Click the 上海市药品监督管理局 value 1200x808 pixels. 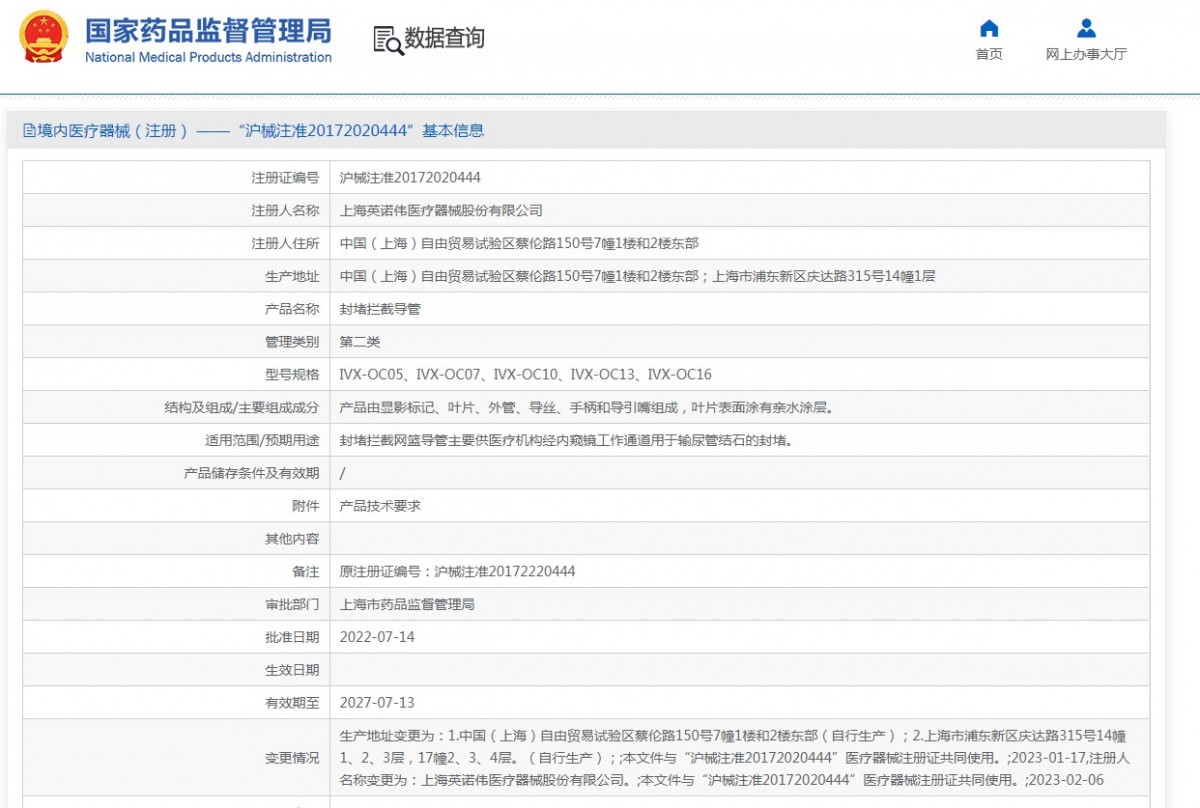click(x=407, y=605)
